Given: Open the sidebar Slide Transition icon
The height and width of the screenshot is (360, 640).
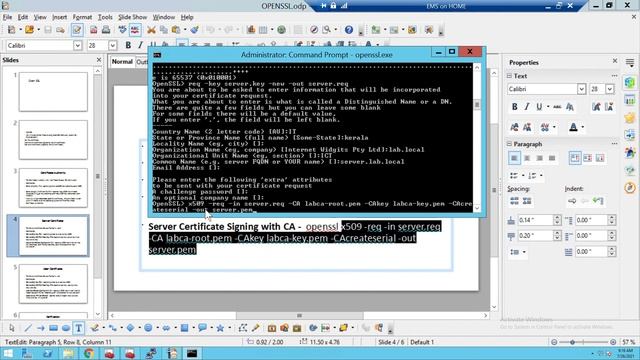Looking at the screenshot, I should [x=630, y=135].
